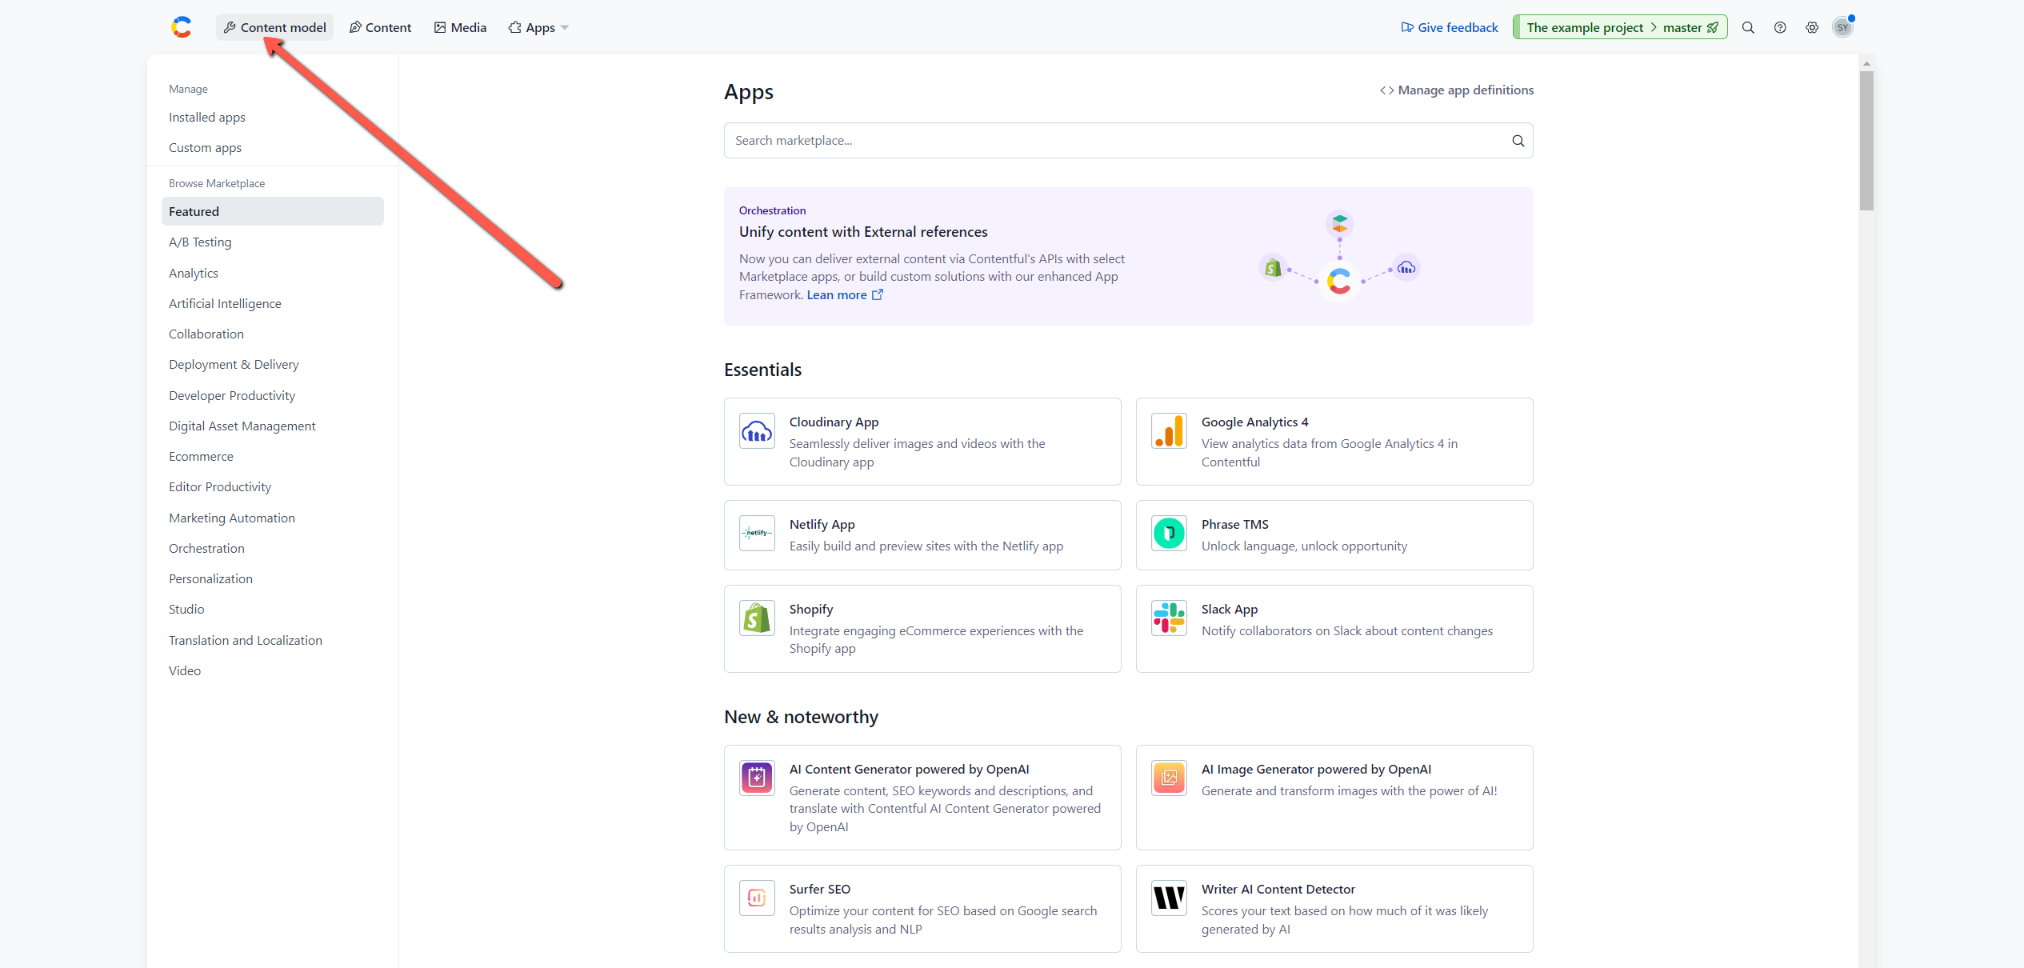The width and height of the screenshot is (2024, 968).
Task: Go to the Content tab
Action: coord(381,27)
